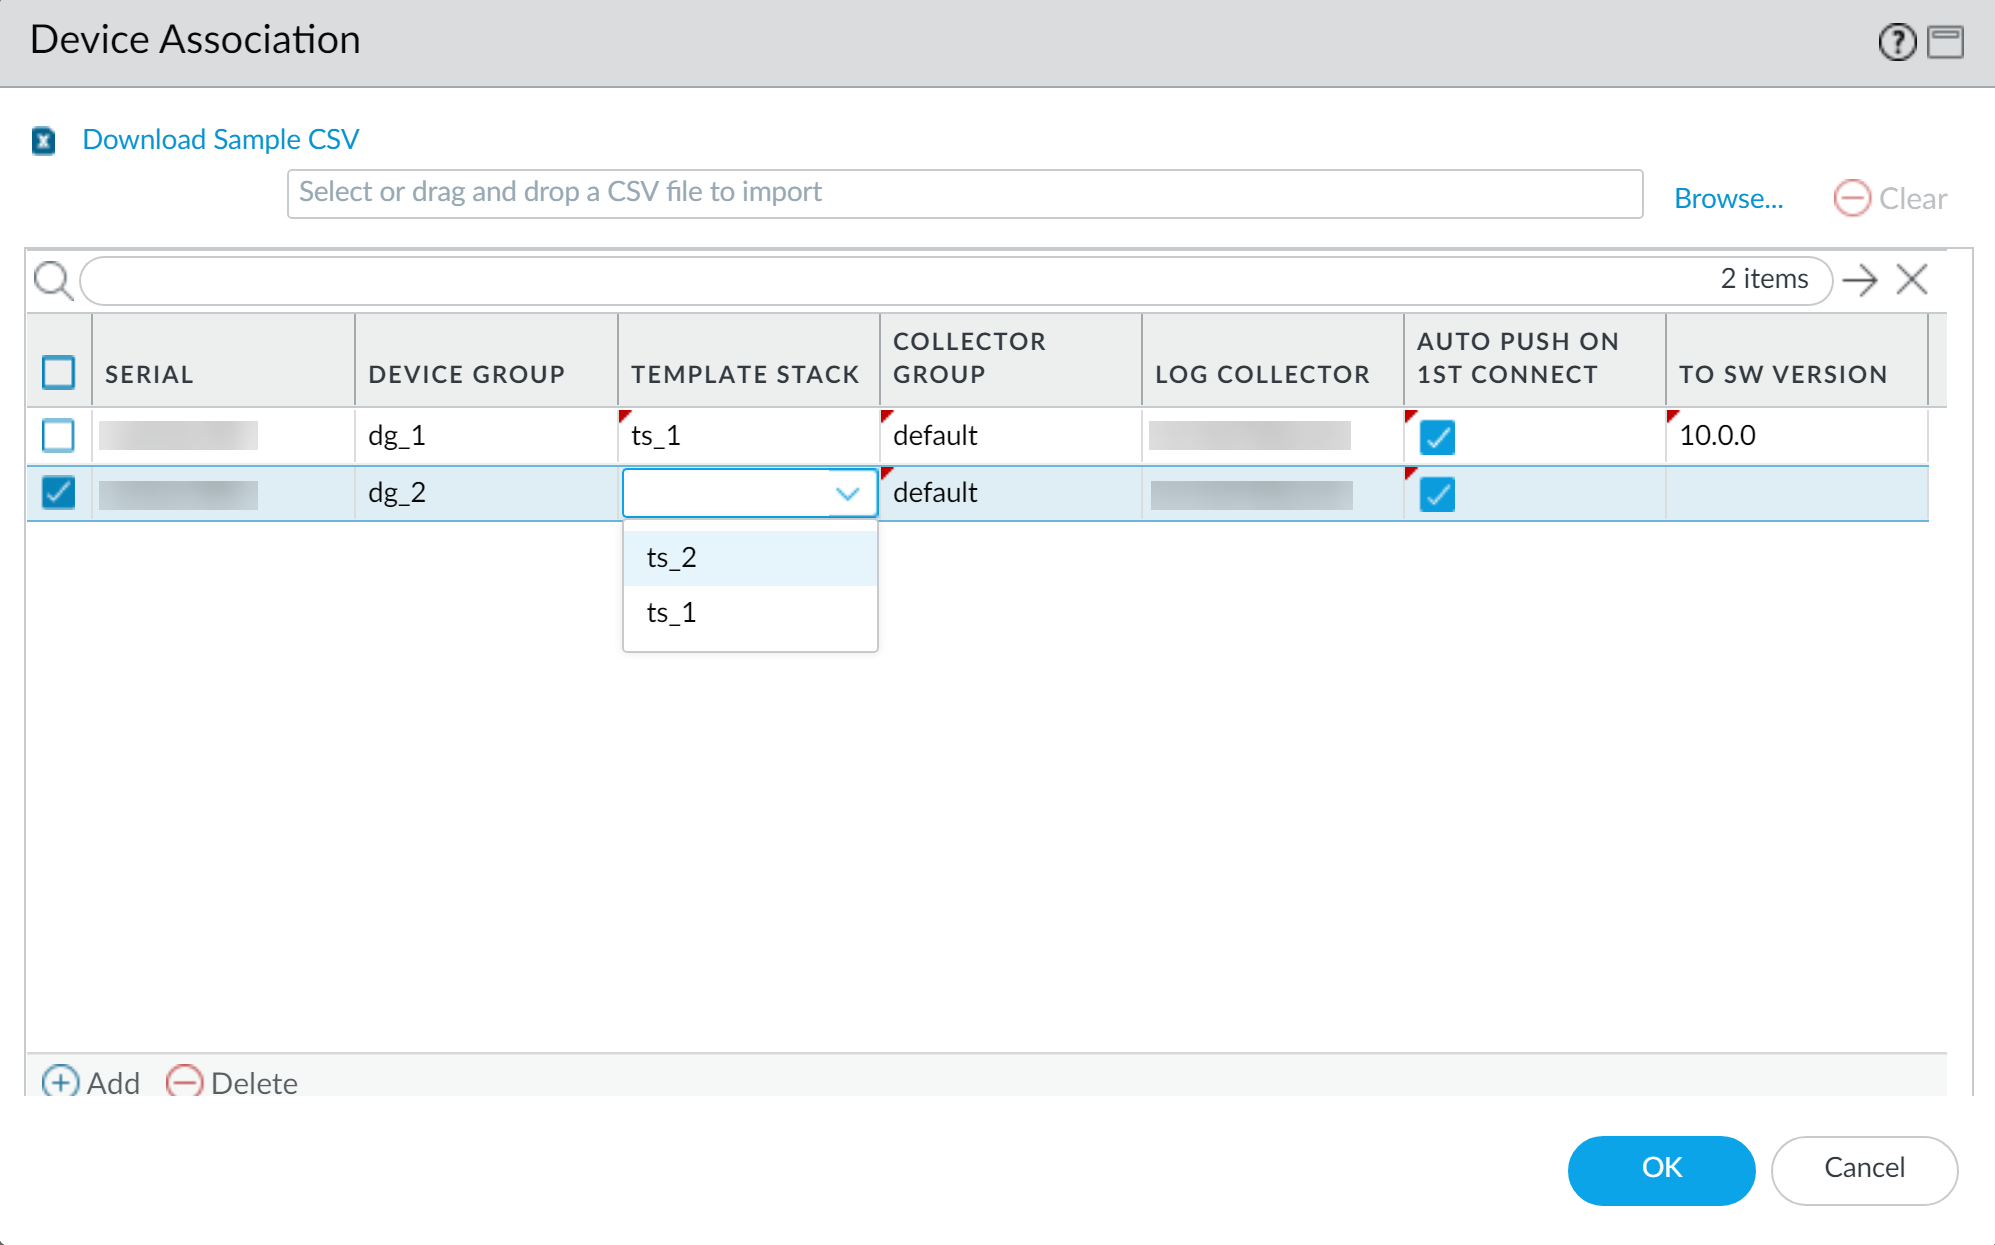1995x1245 pixels.
Task: Click the Add plus icon
Action: coord(61,1082)
